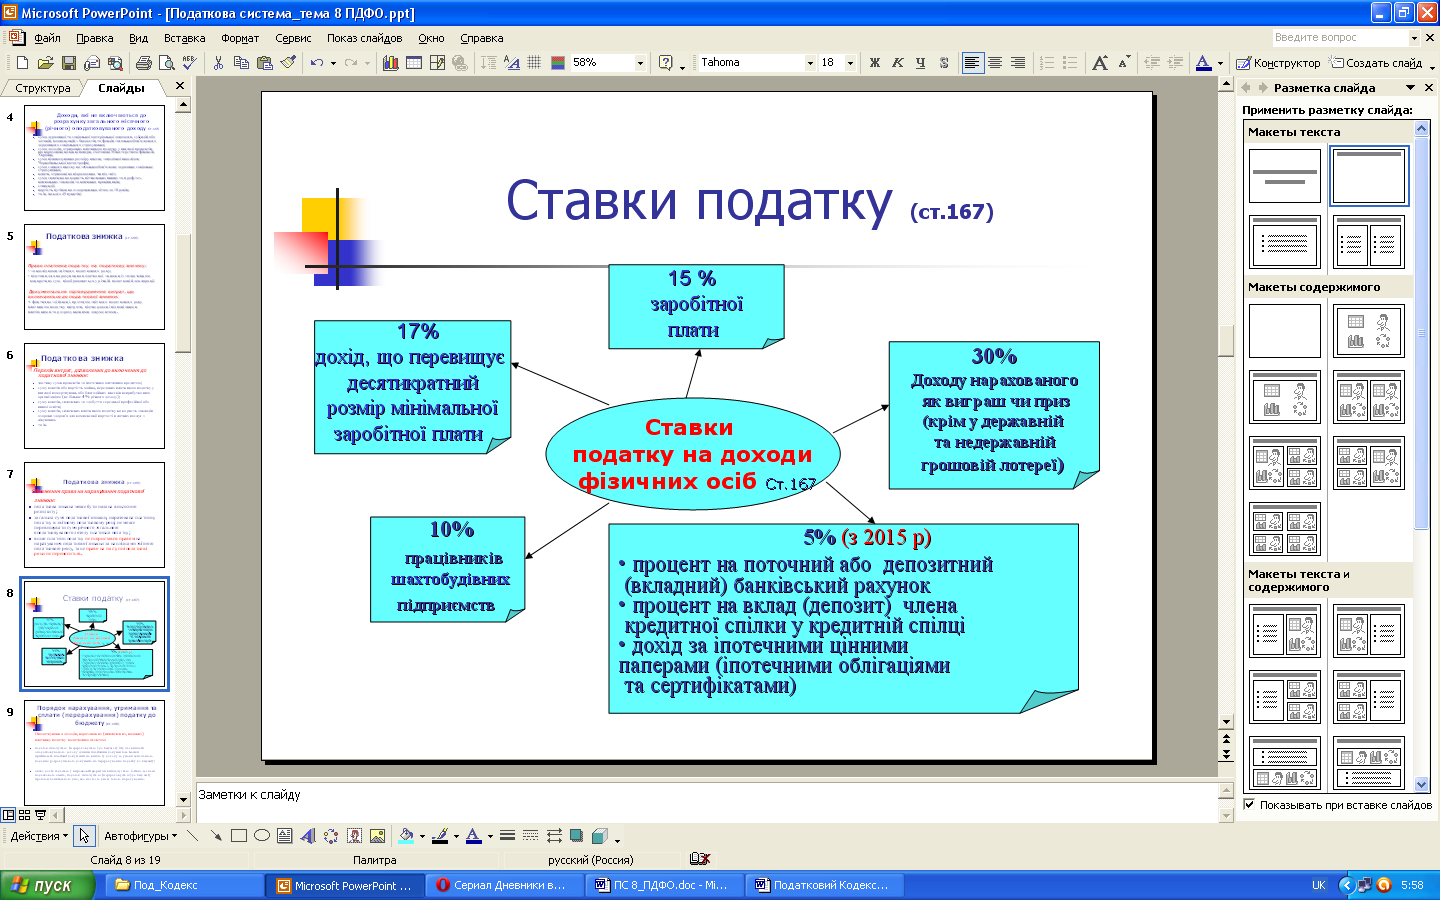Image resolution: width=1440 pixels, height=900 pixels.
Task: Align text right
Action: pyautogui.click(x=1018, y=62)
